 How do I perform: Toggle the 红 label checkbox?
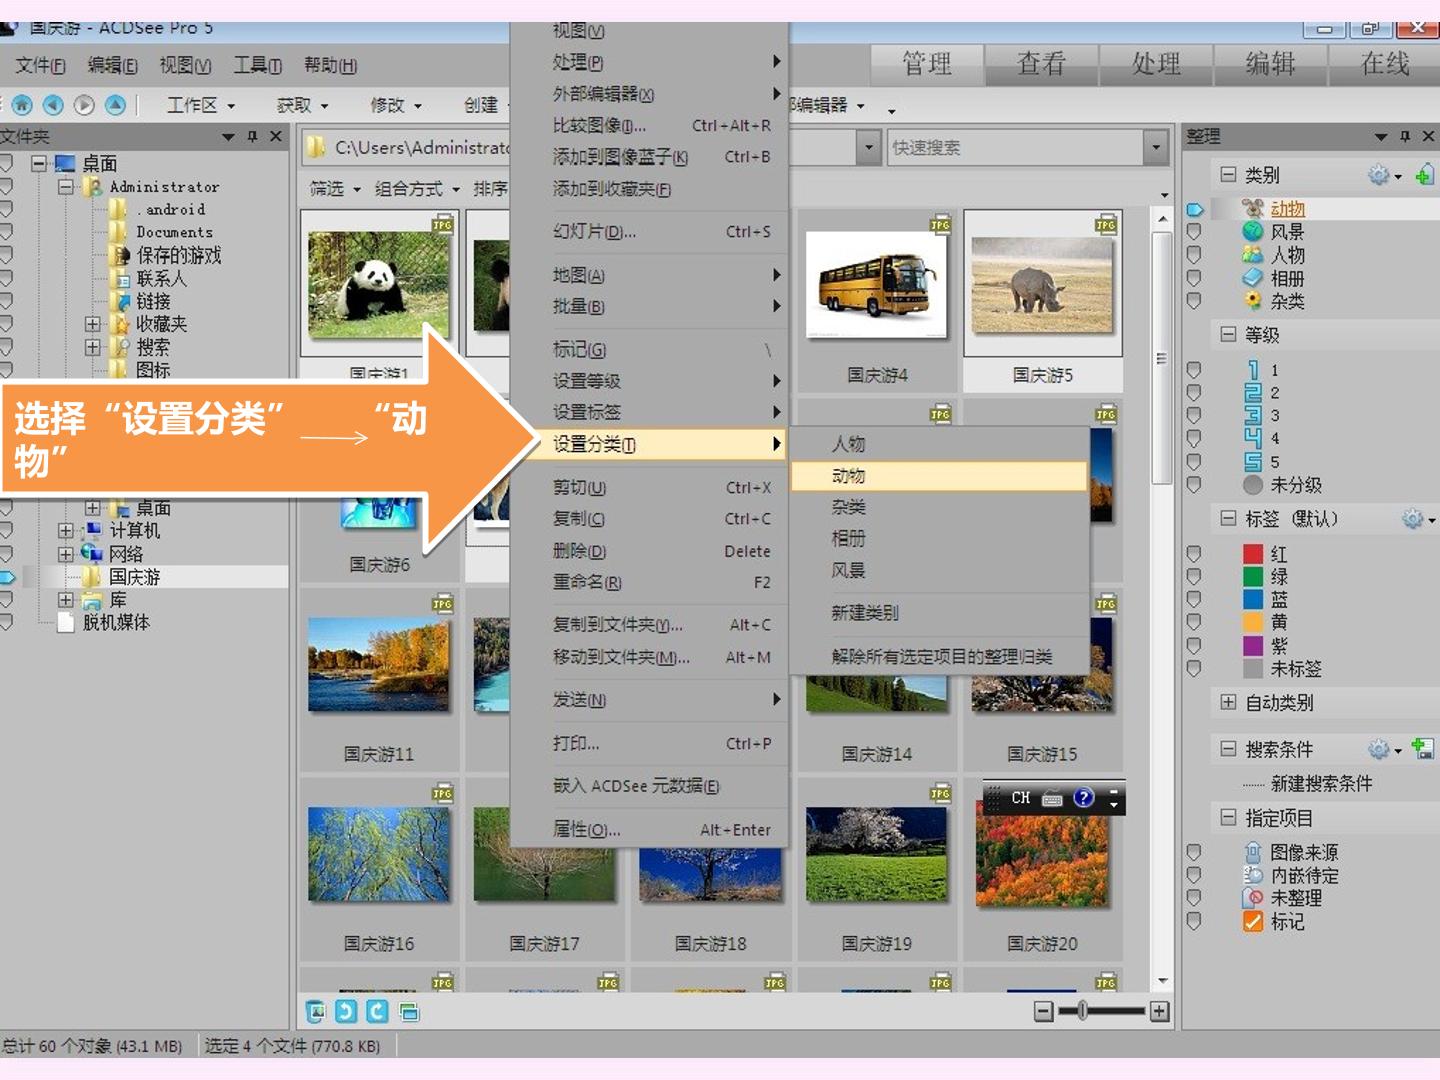click(x=1193, y=554)
